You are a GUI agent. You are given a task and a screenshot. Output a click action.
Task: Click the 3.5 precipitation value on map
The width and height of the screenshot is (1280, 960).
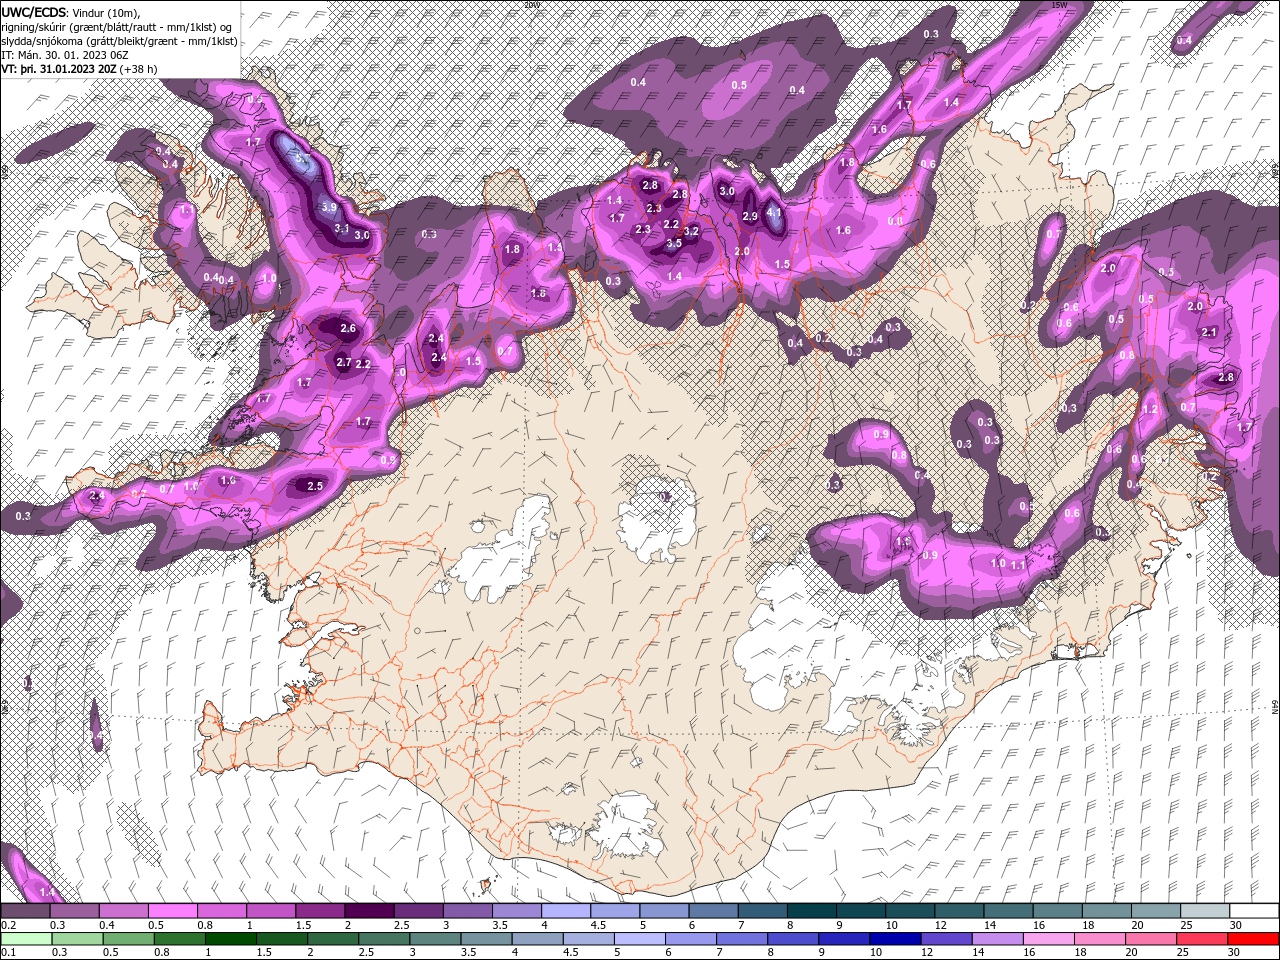click(674, 243)
